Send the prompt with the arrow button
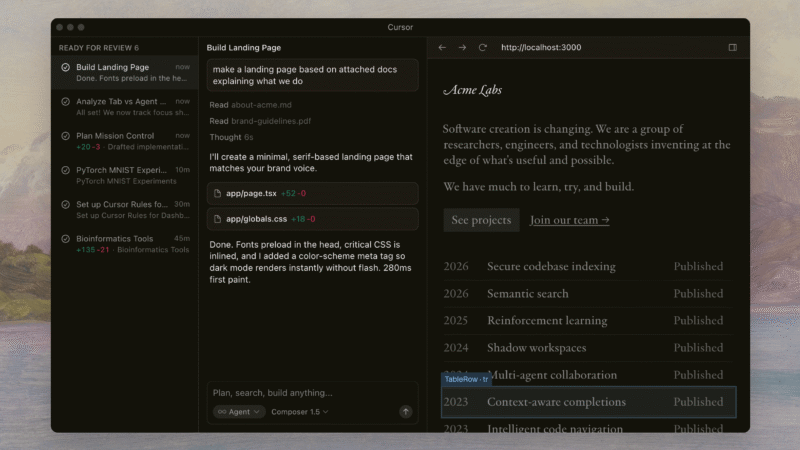Image resolution: width=800 pixels, height=450 pixels. tap(405, 411)
